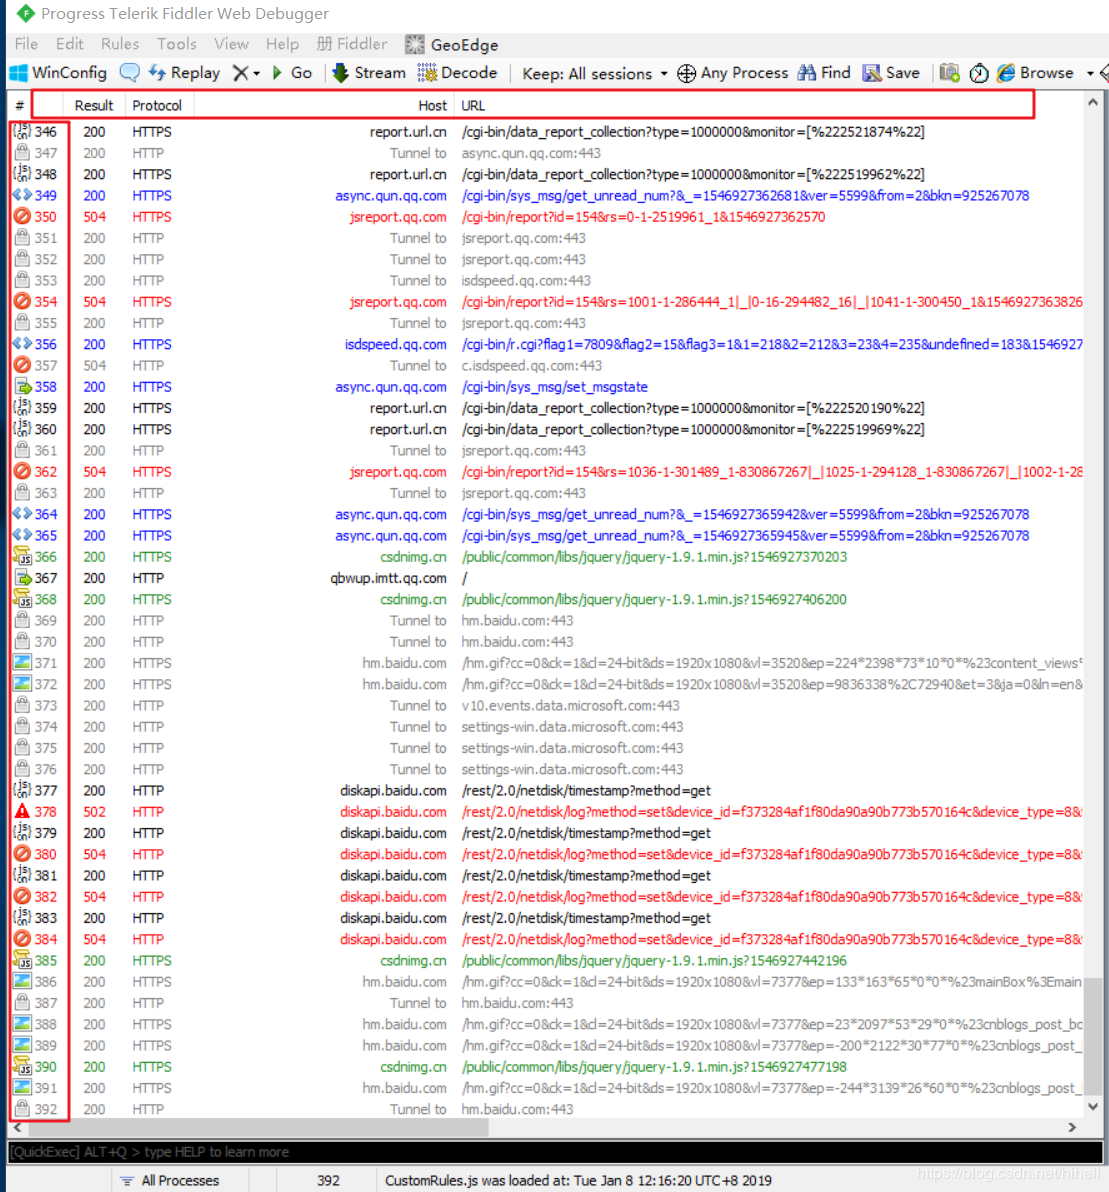
Task: Click session 358 green arrow document icon
Action: tap(22, 387)
